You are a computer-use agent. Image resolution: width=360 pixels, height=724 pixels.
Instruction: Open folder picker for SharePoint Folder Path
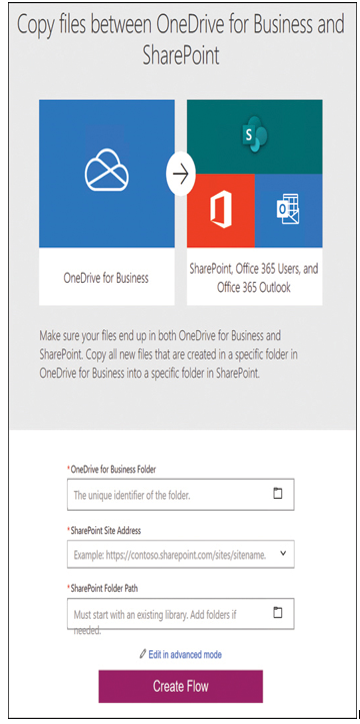277,613
